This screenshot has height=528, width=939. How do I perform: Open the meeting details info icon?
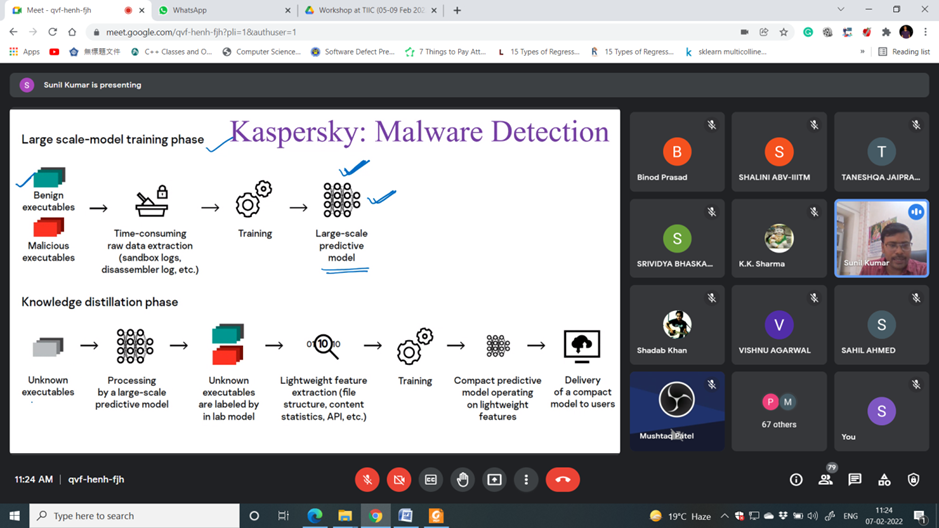[796, 480]
